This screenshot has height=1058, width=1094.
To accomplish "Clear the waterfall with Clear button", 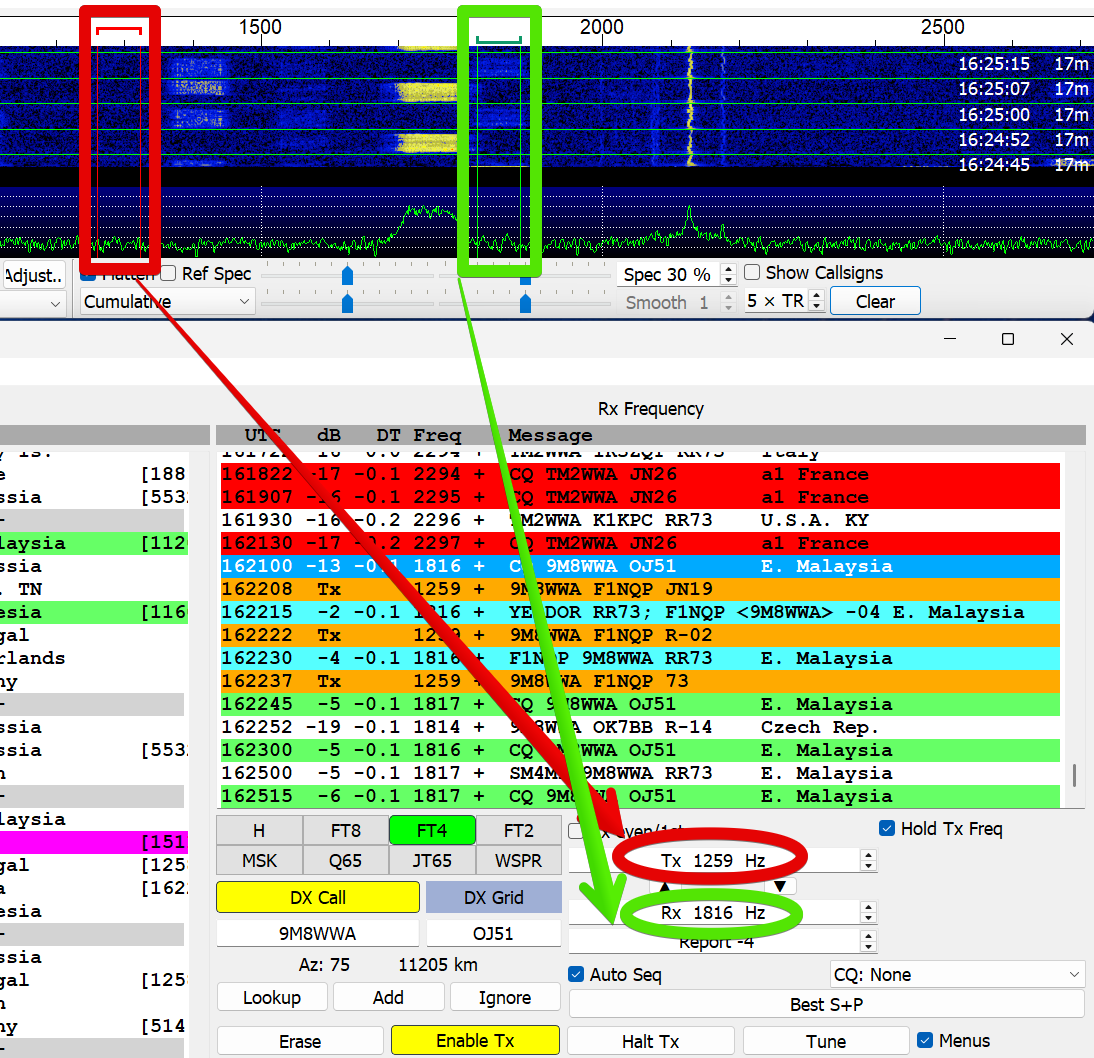I will pyautogui.click(x=875, y=301).
